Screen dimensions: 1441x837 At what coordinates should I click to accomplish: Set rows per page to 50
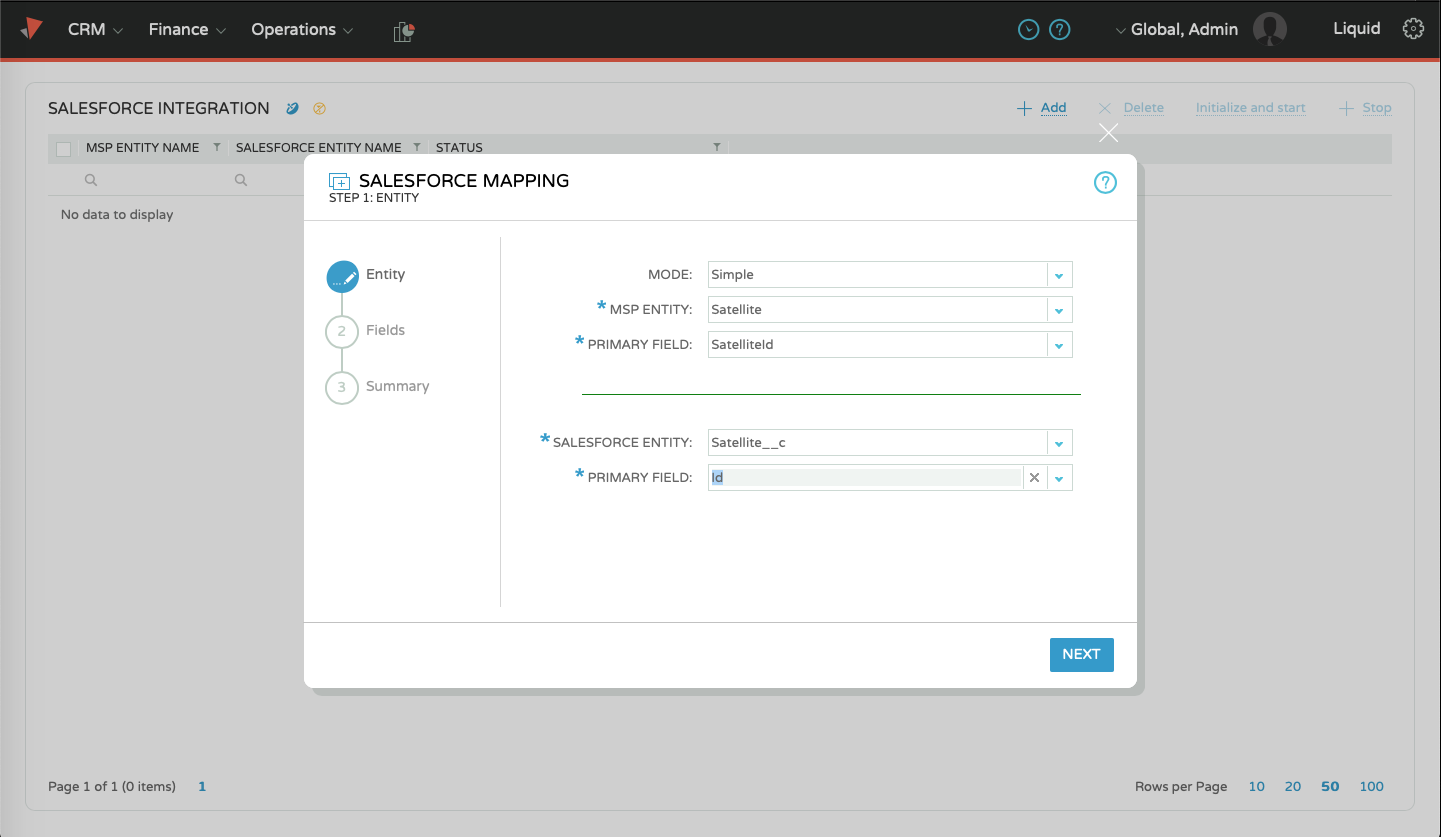pyautogui.click(x=1330, y=787)
